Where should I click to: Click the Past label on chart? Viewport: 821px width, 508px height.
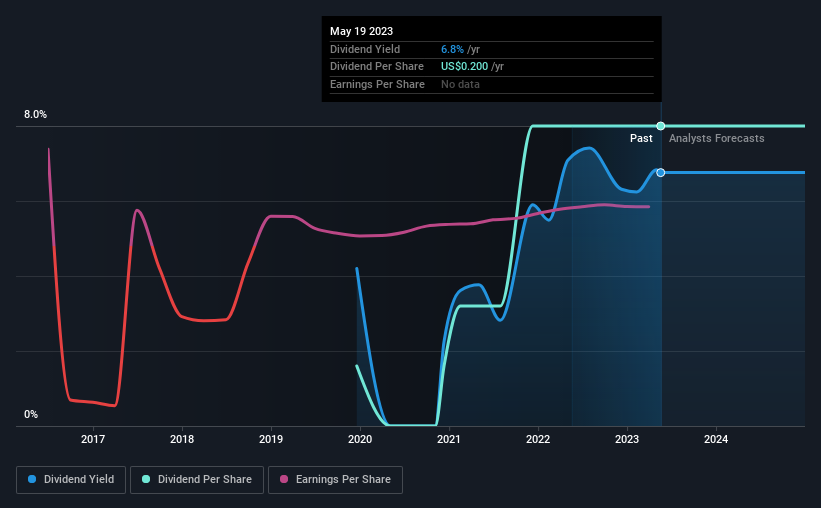point(641,138)
